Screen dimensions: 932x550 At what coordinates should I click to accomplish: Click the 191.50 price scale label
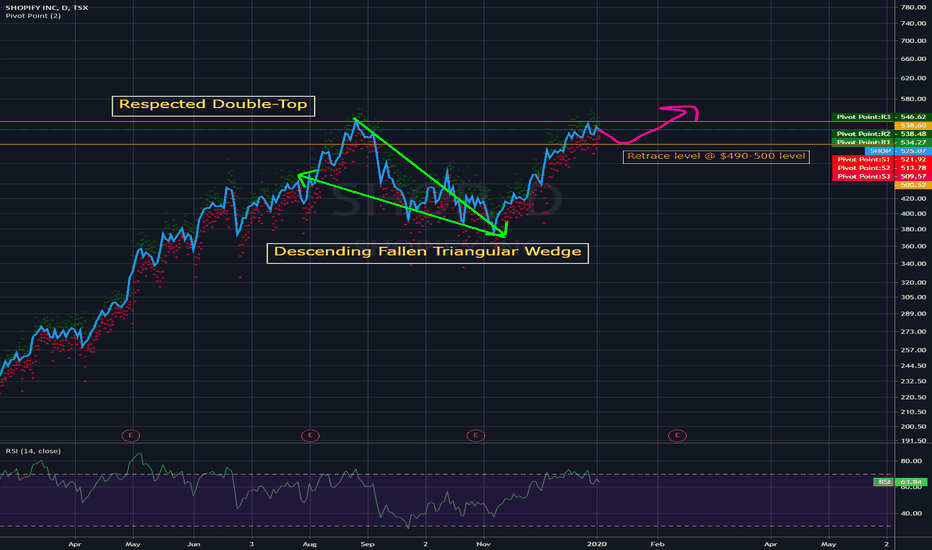click(914, 441)
